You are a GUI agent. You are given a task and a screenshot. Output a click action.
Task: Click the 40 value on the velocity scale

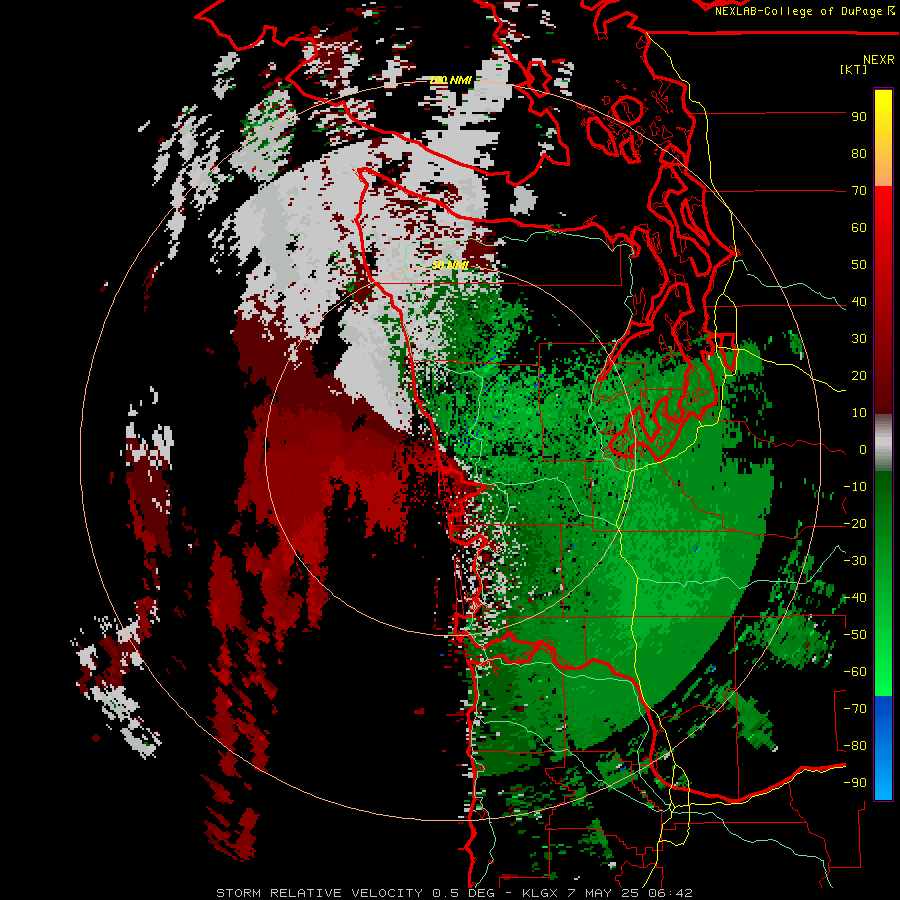[x=859, y=301]
